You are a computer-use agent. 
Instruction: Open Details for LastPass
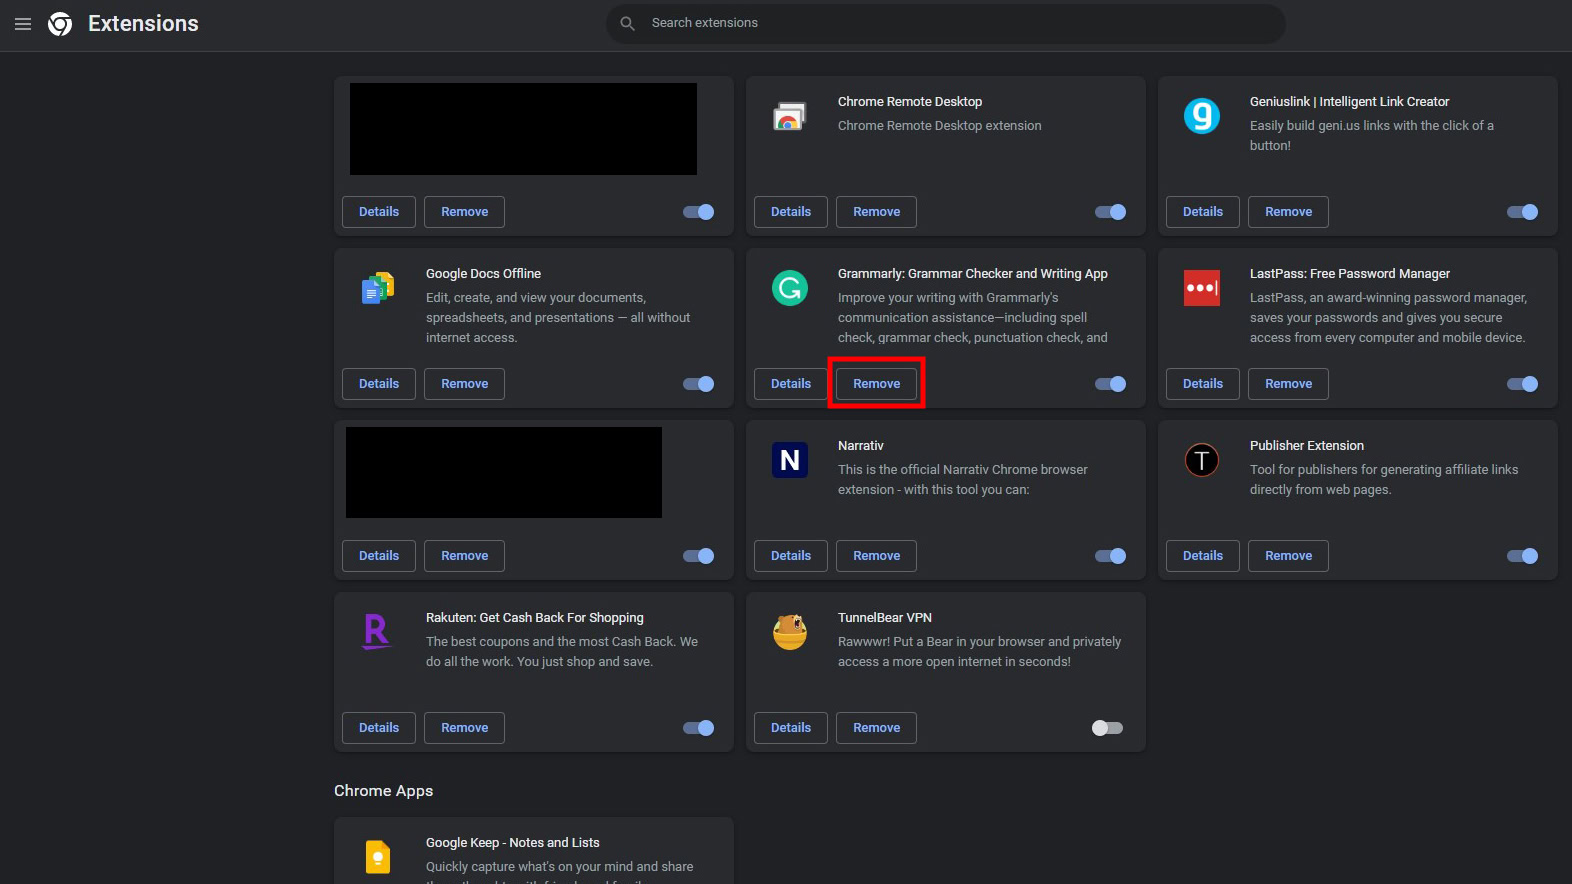(1203, 384)
